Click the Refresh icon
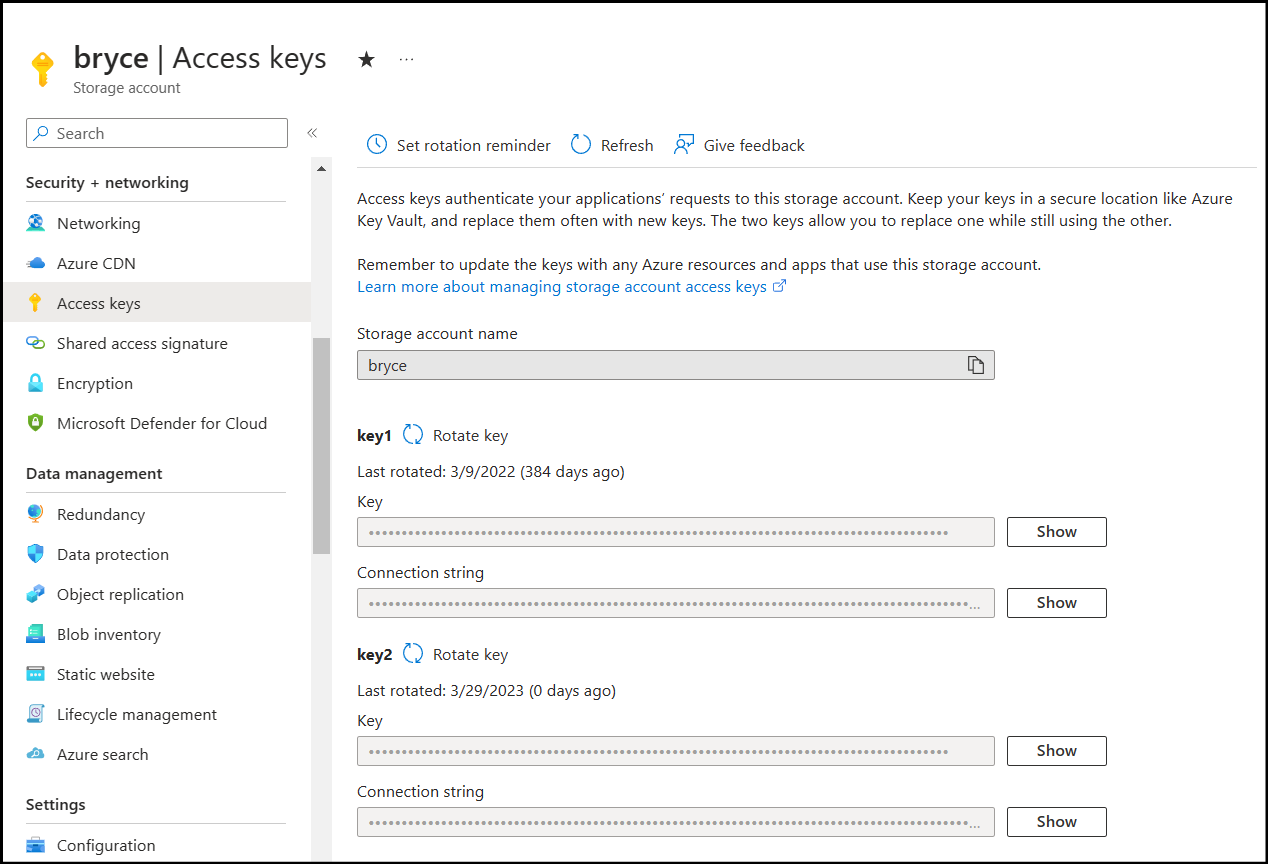The width and height of the screenshot is (1268, 864). (x=581, y=145)
